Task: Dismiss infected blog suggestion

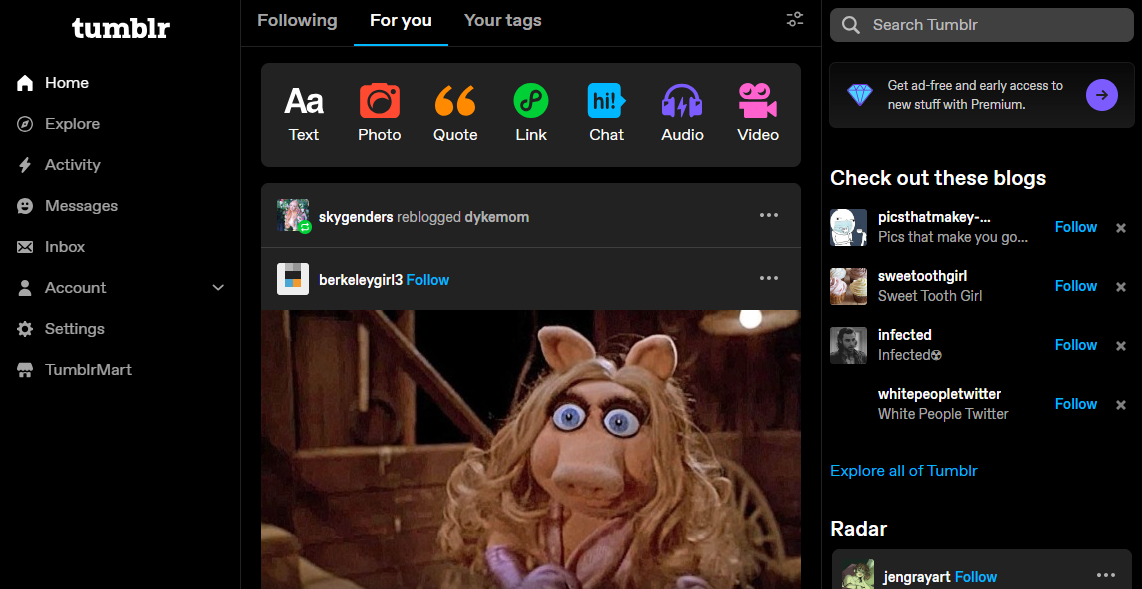Action: click(1121, 346)
